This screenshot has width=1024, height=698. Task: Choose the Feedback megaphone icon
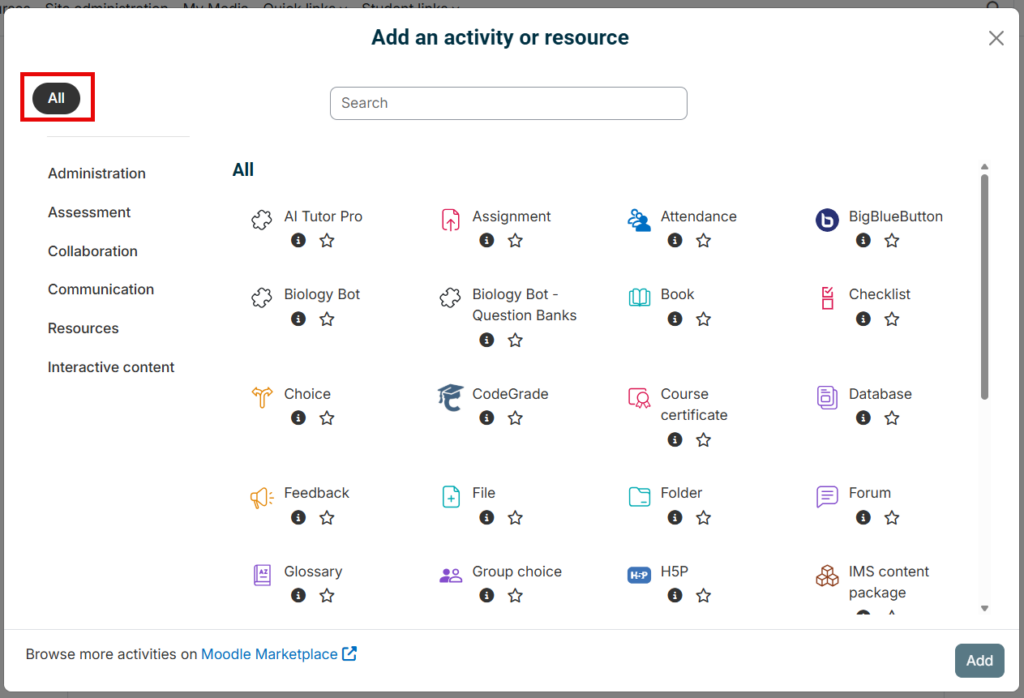pos(261,498)
